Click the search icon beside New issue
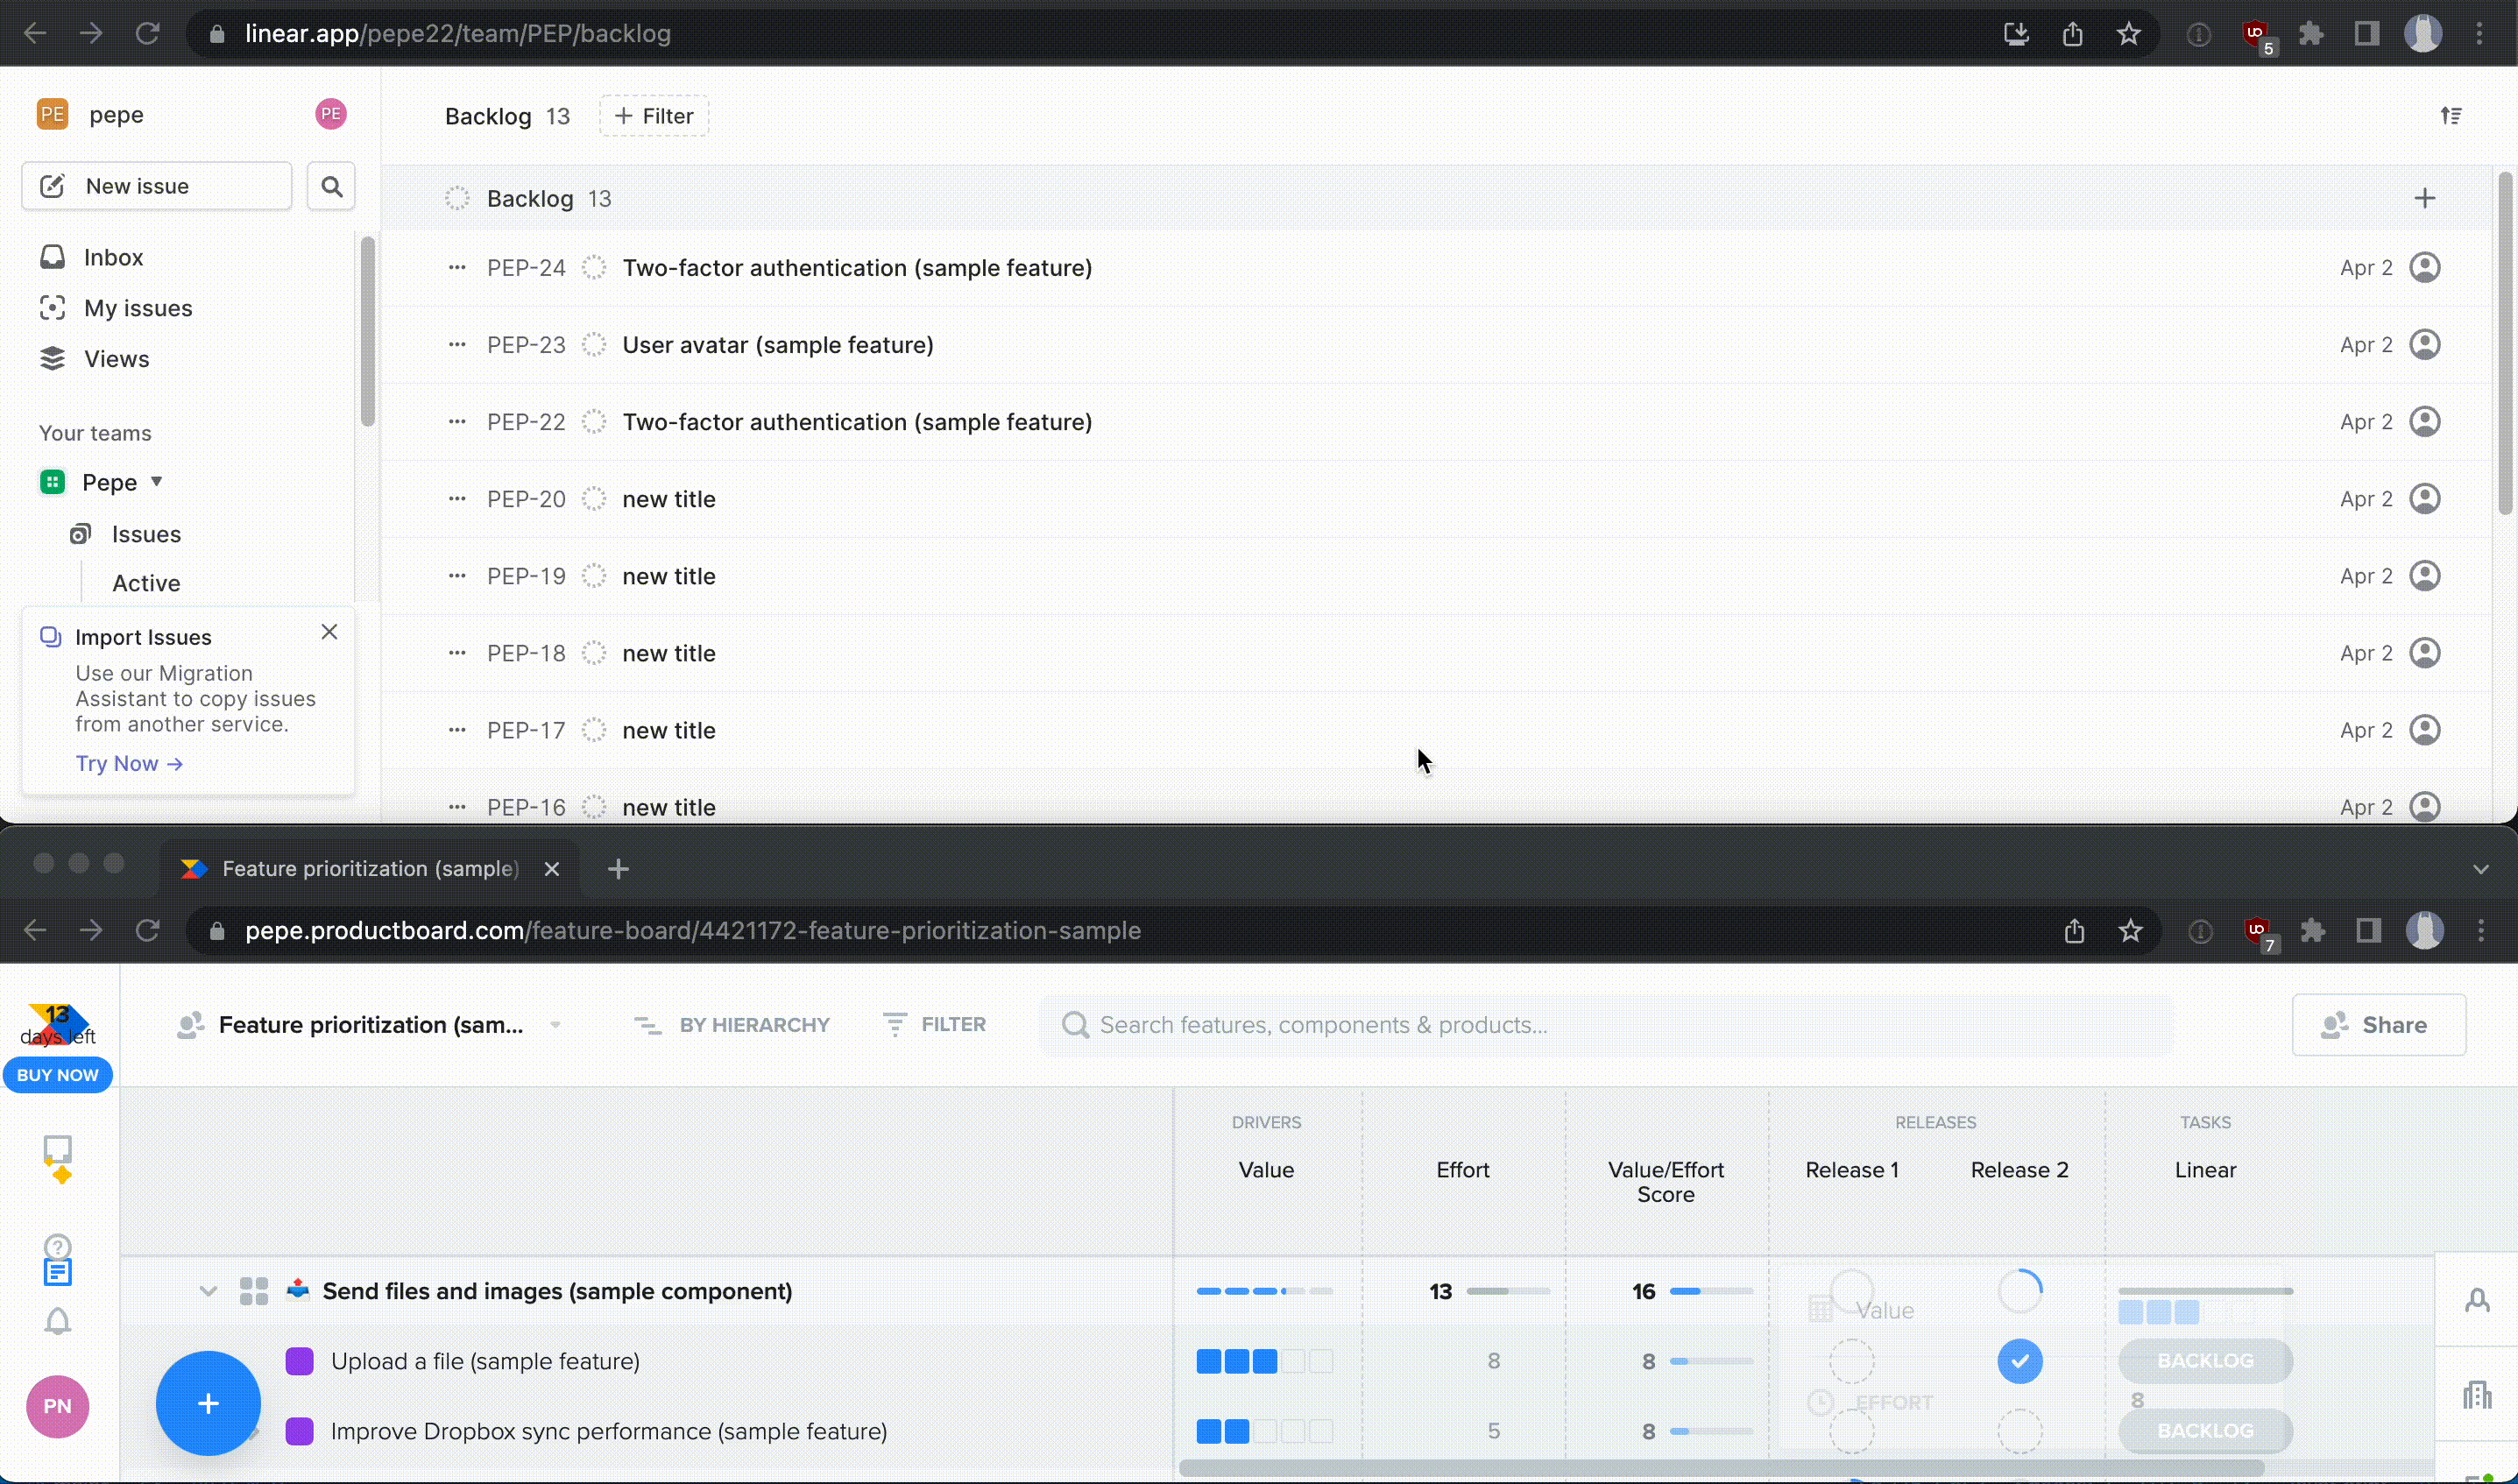 tap(331, 186)
